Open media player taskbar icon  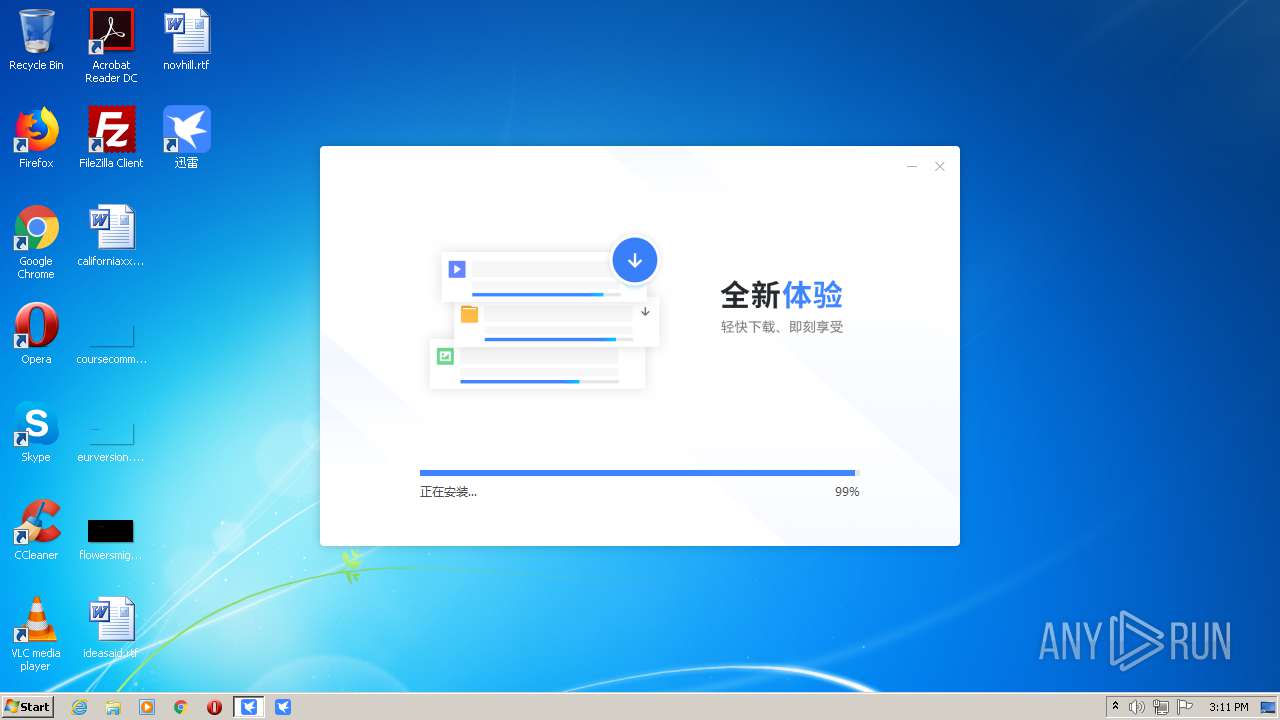tap(147, 707)
